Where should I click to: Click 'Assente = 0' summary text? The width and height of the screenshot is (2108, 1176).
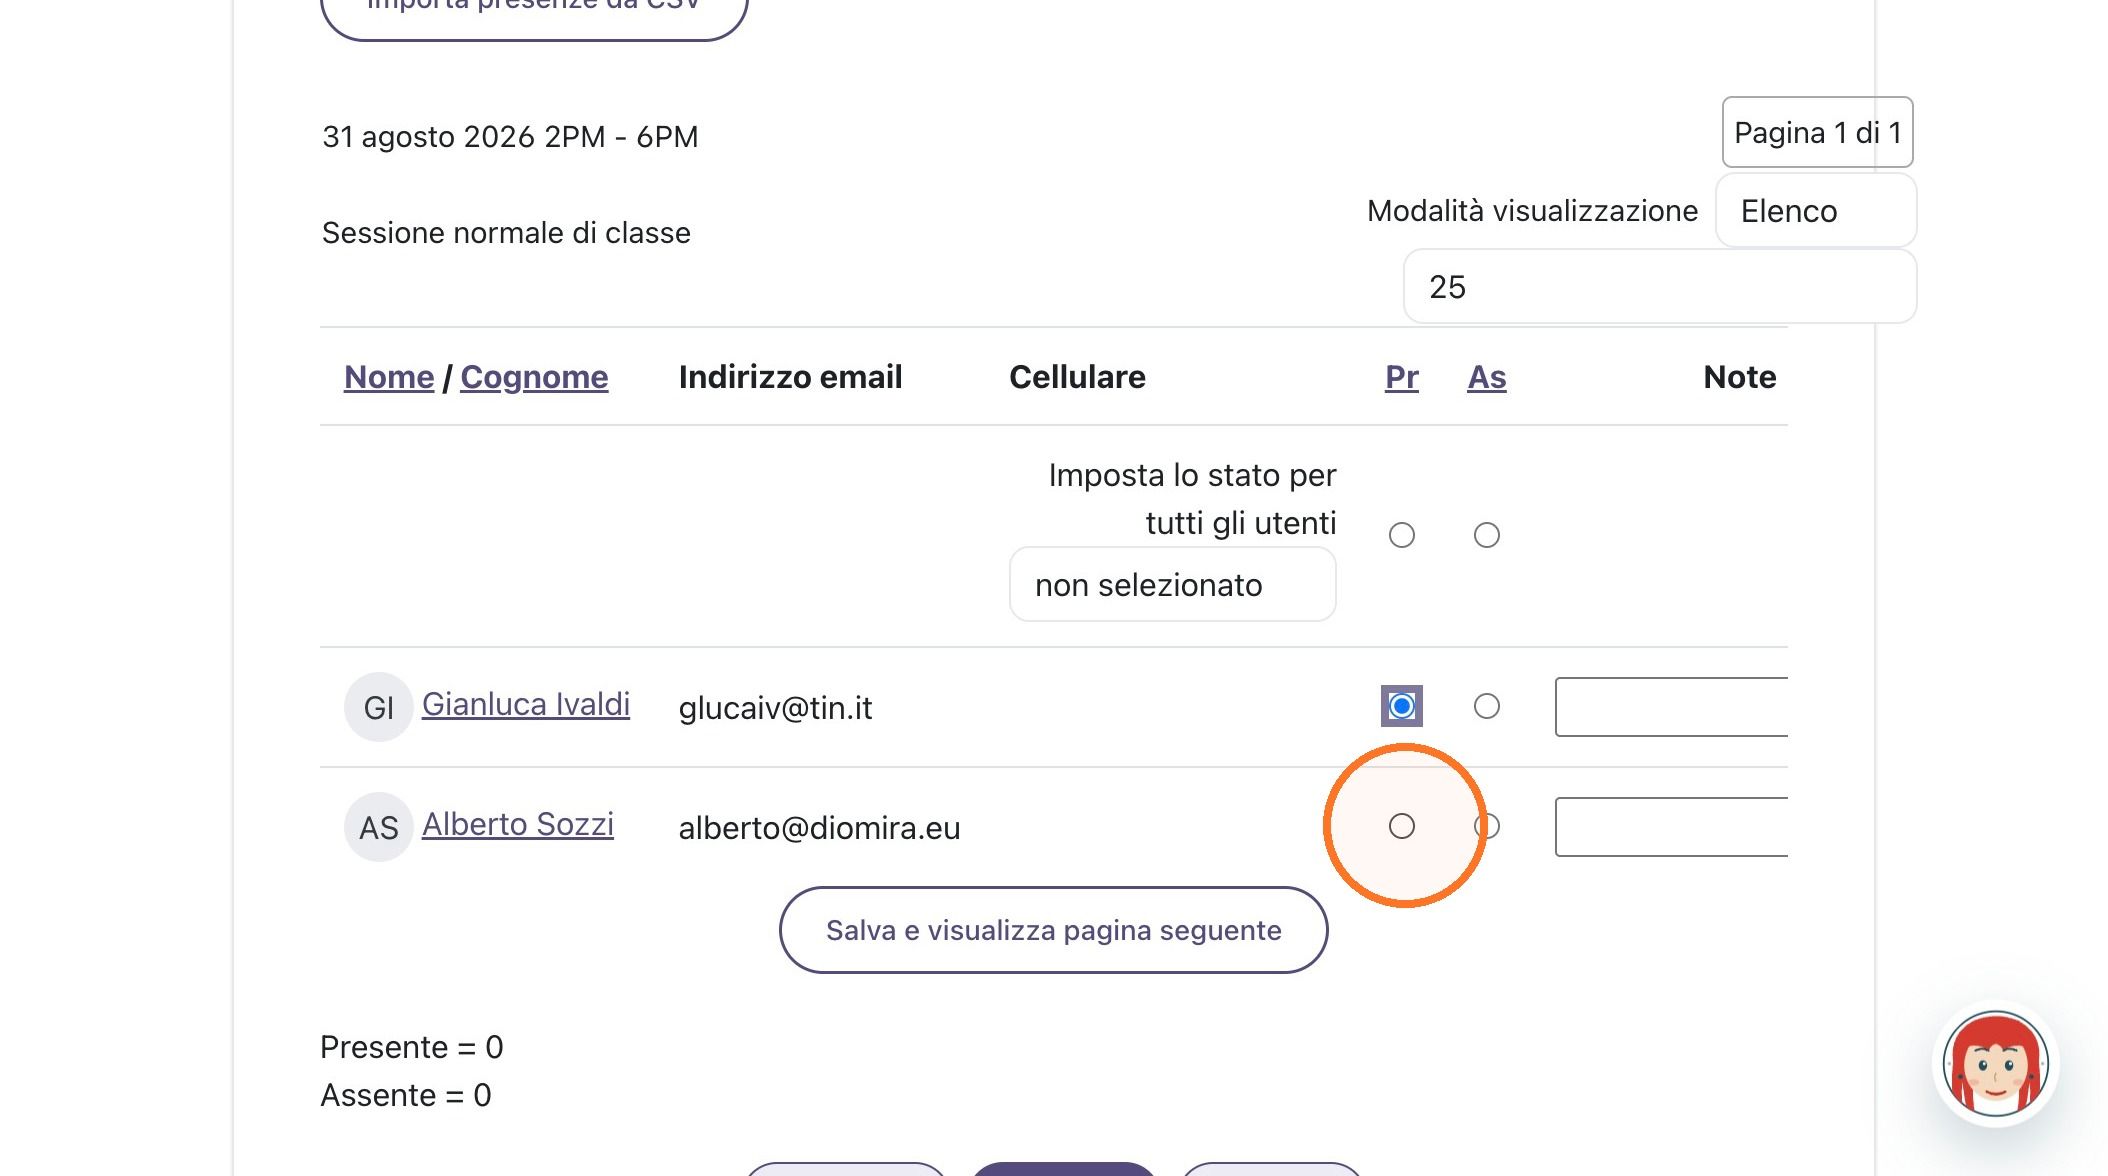[406, 1095]
